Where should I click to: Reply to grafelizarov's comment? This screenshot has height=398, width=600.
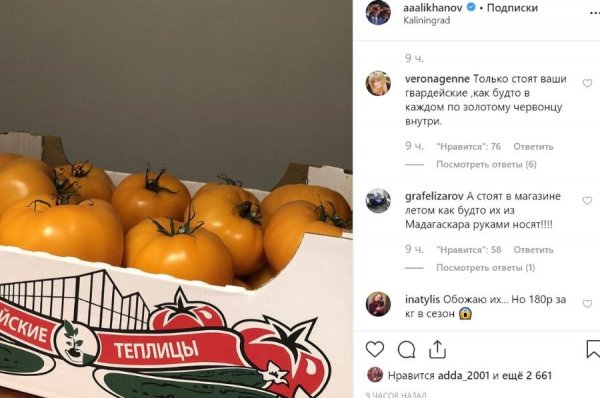tap(533, 250)
